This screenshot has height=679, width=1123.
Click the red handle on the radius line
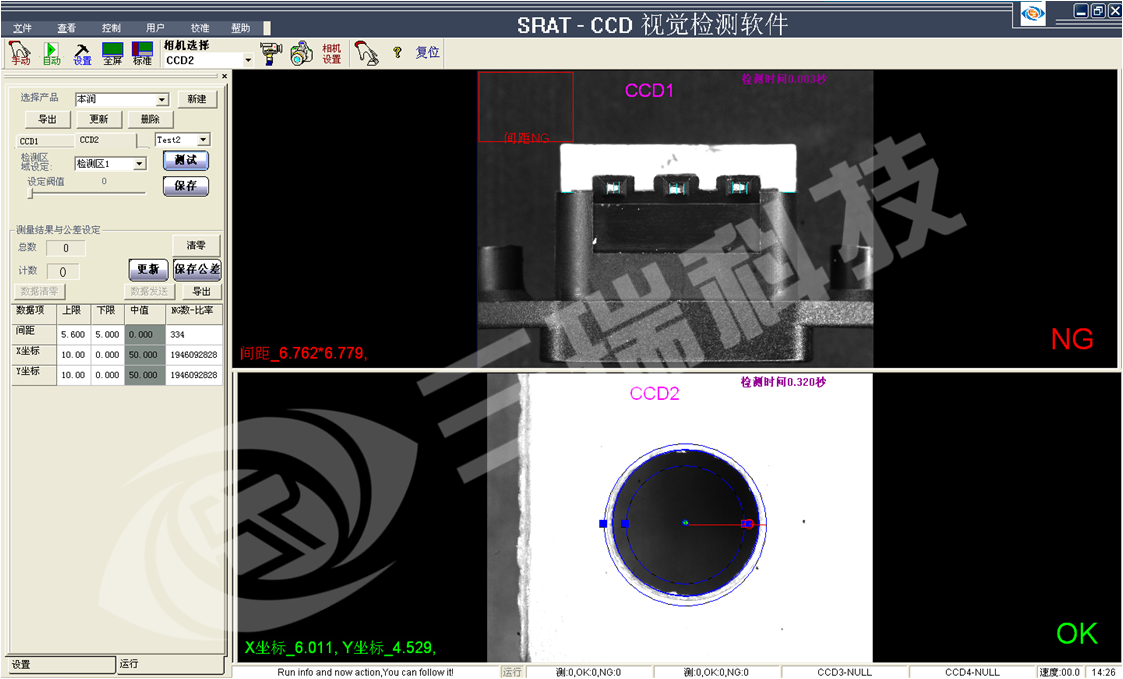coord(747,524)
